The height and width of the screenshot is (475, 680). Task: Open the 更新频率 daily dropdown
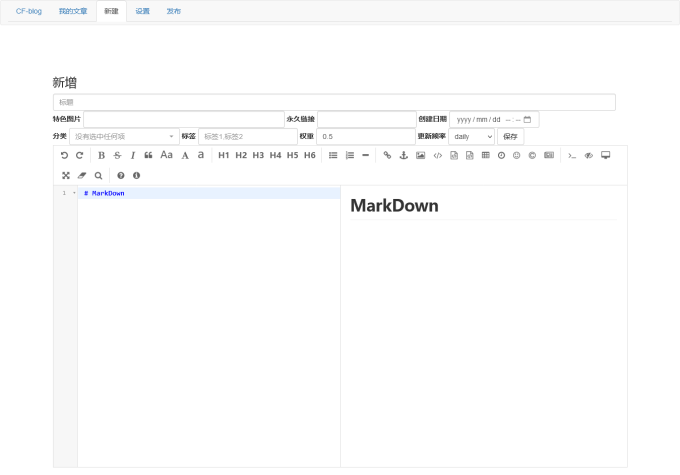coord(471,136)
